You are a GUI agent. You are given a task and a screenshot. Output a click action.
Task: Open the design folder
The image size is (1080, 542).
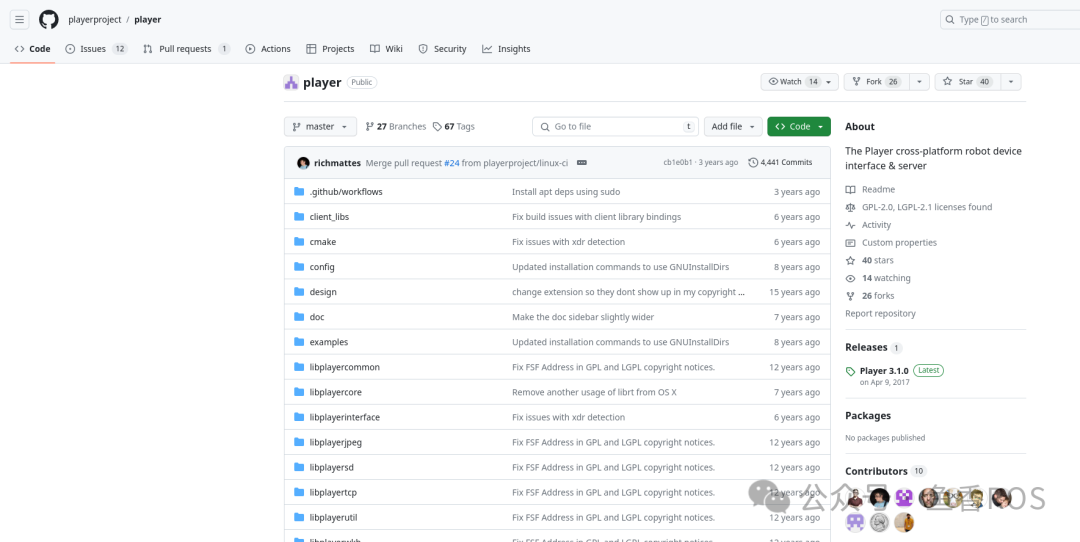pyautogui.click(x=323, y=292)
